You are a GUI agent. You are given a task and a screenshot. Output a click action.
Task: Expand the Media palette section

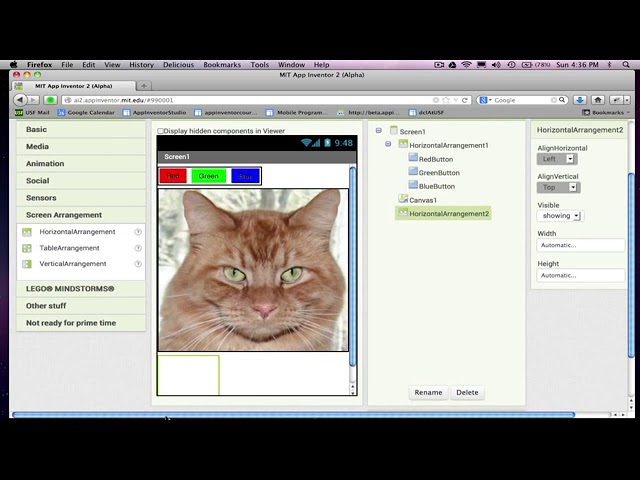tap(81, 147)
